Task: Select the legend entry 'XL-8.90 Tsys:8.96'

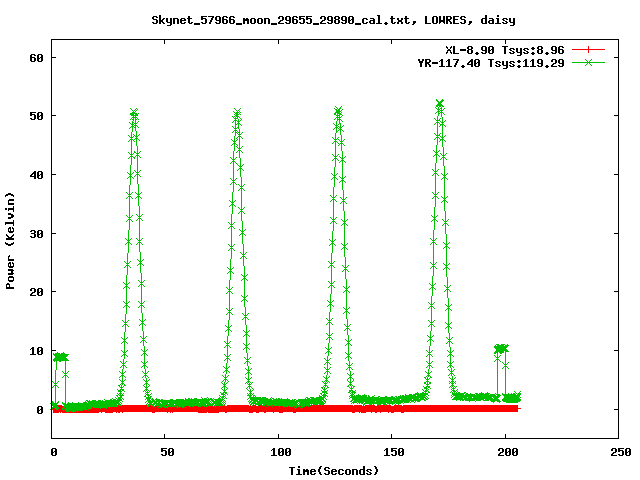Action: point(504,50)
